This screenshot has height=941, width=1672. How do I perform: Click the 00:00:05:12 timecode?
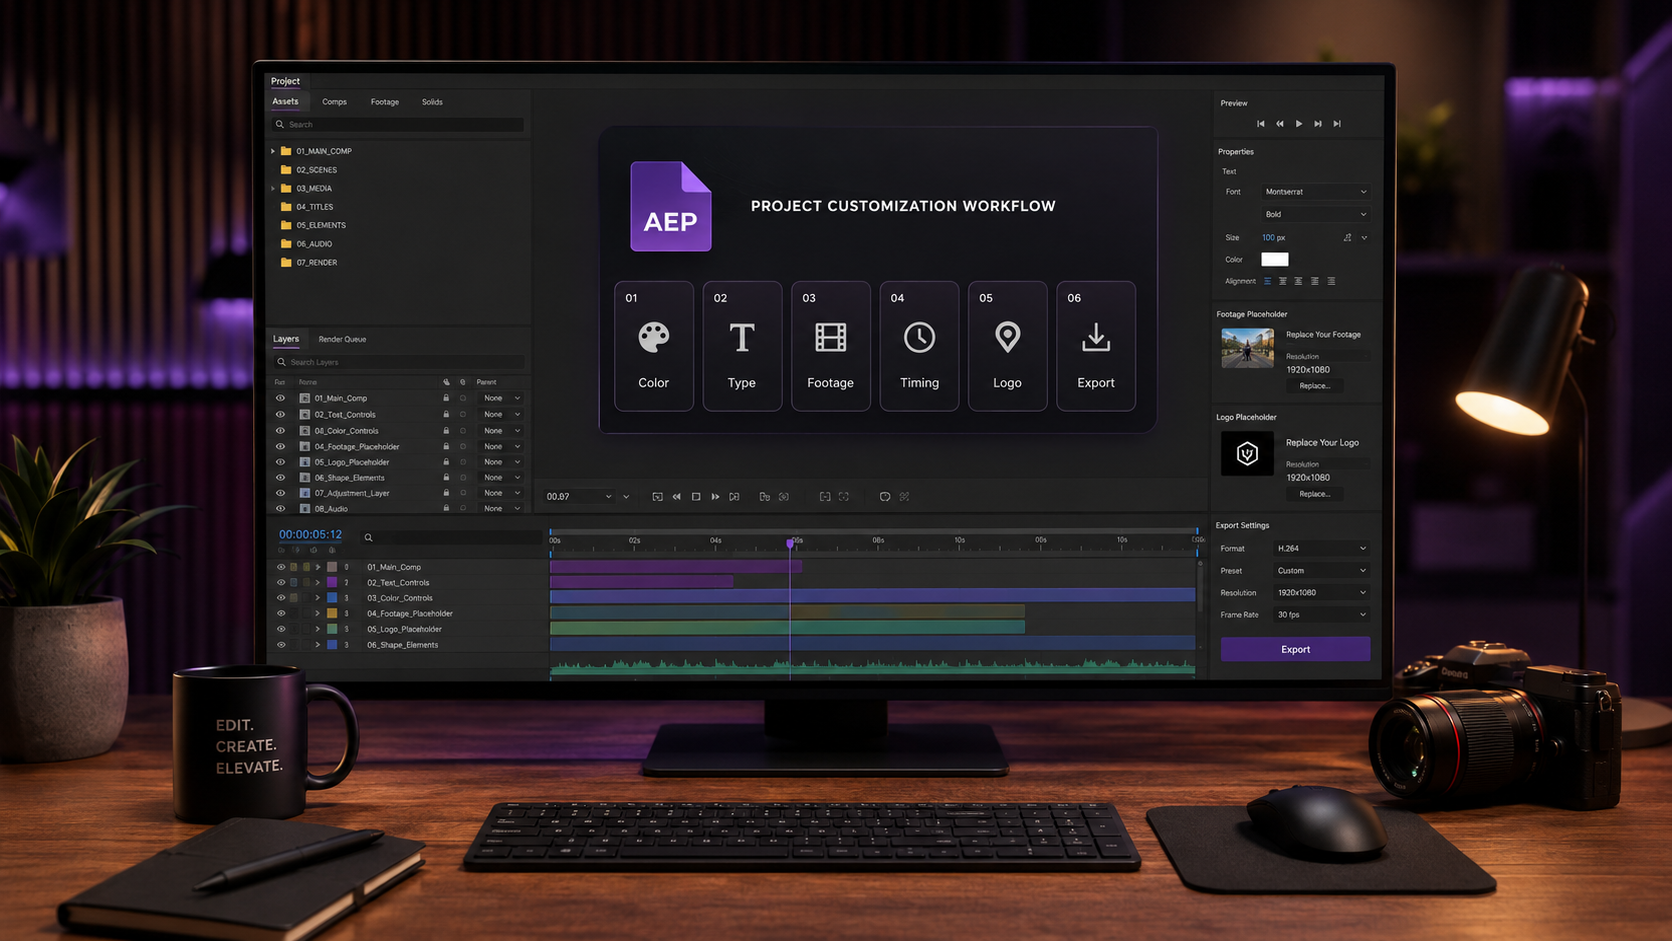point(310,535)
